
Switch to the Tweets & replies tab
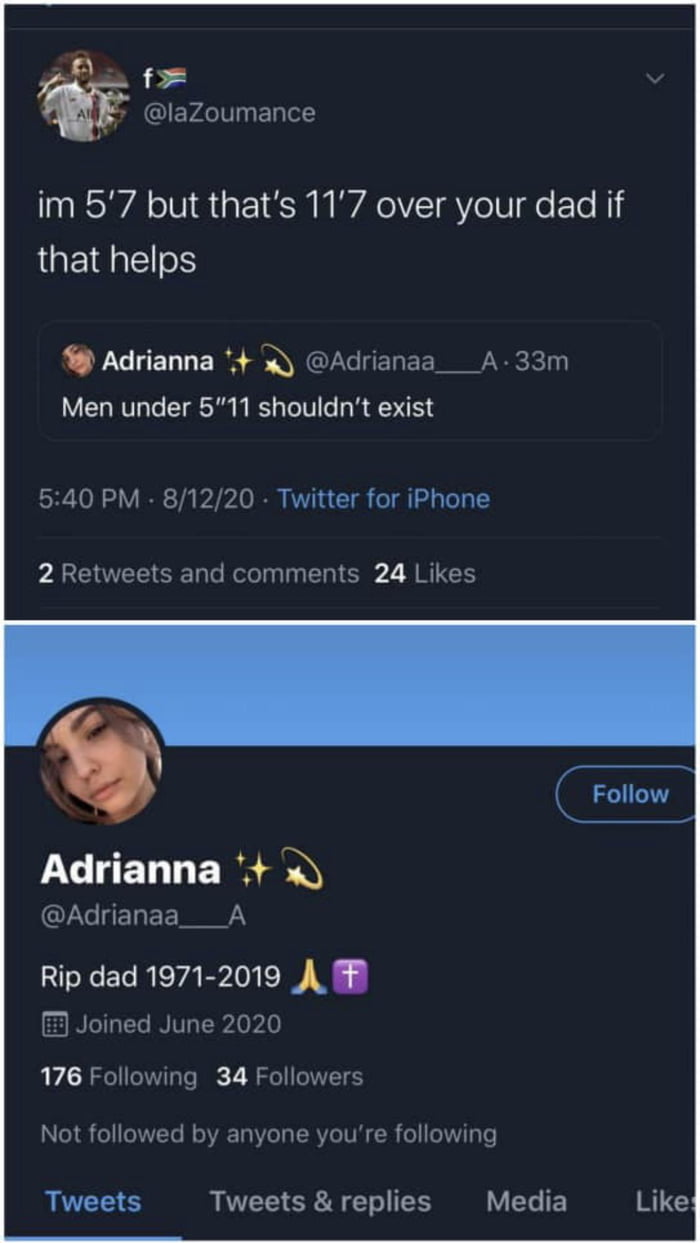(320, 1202)
